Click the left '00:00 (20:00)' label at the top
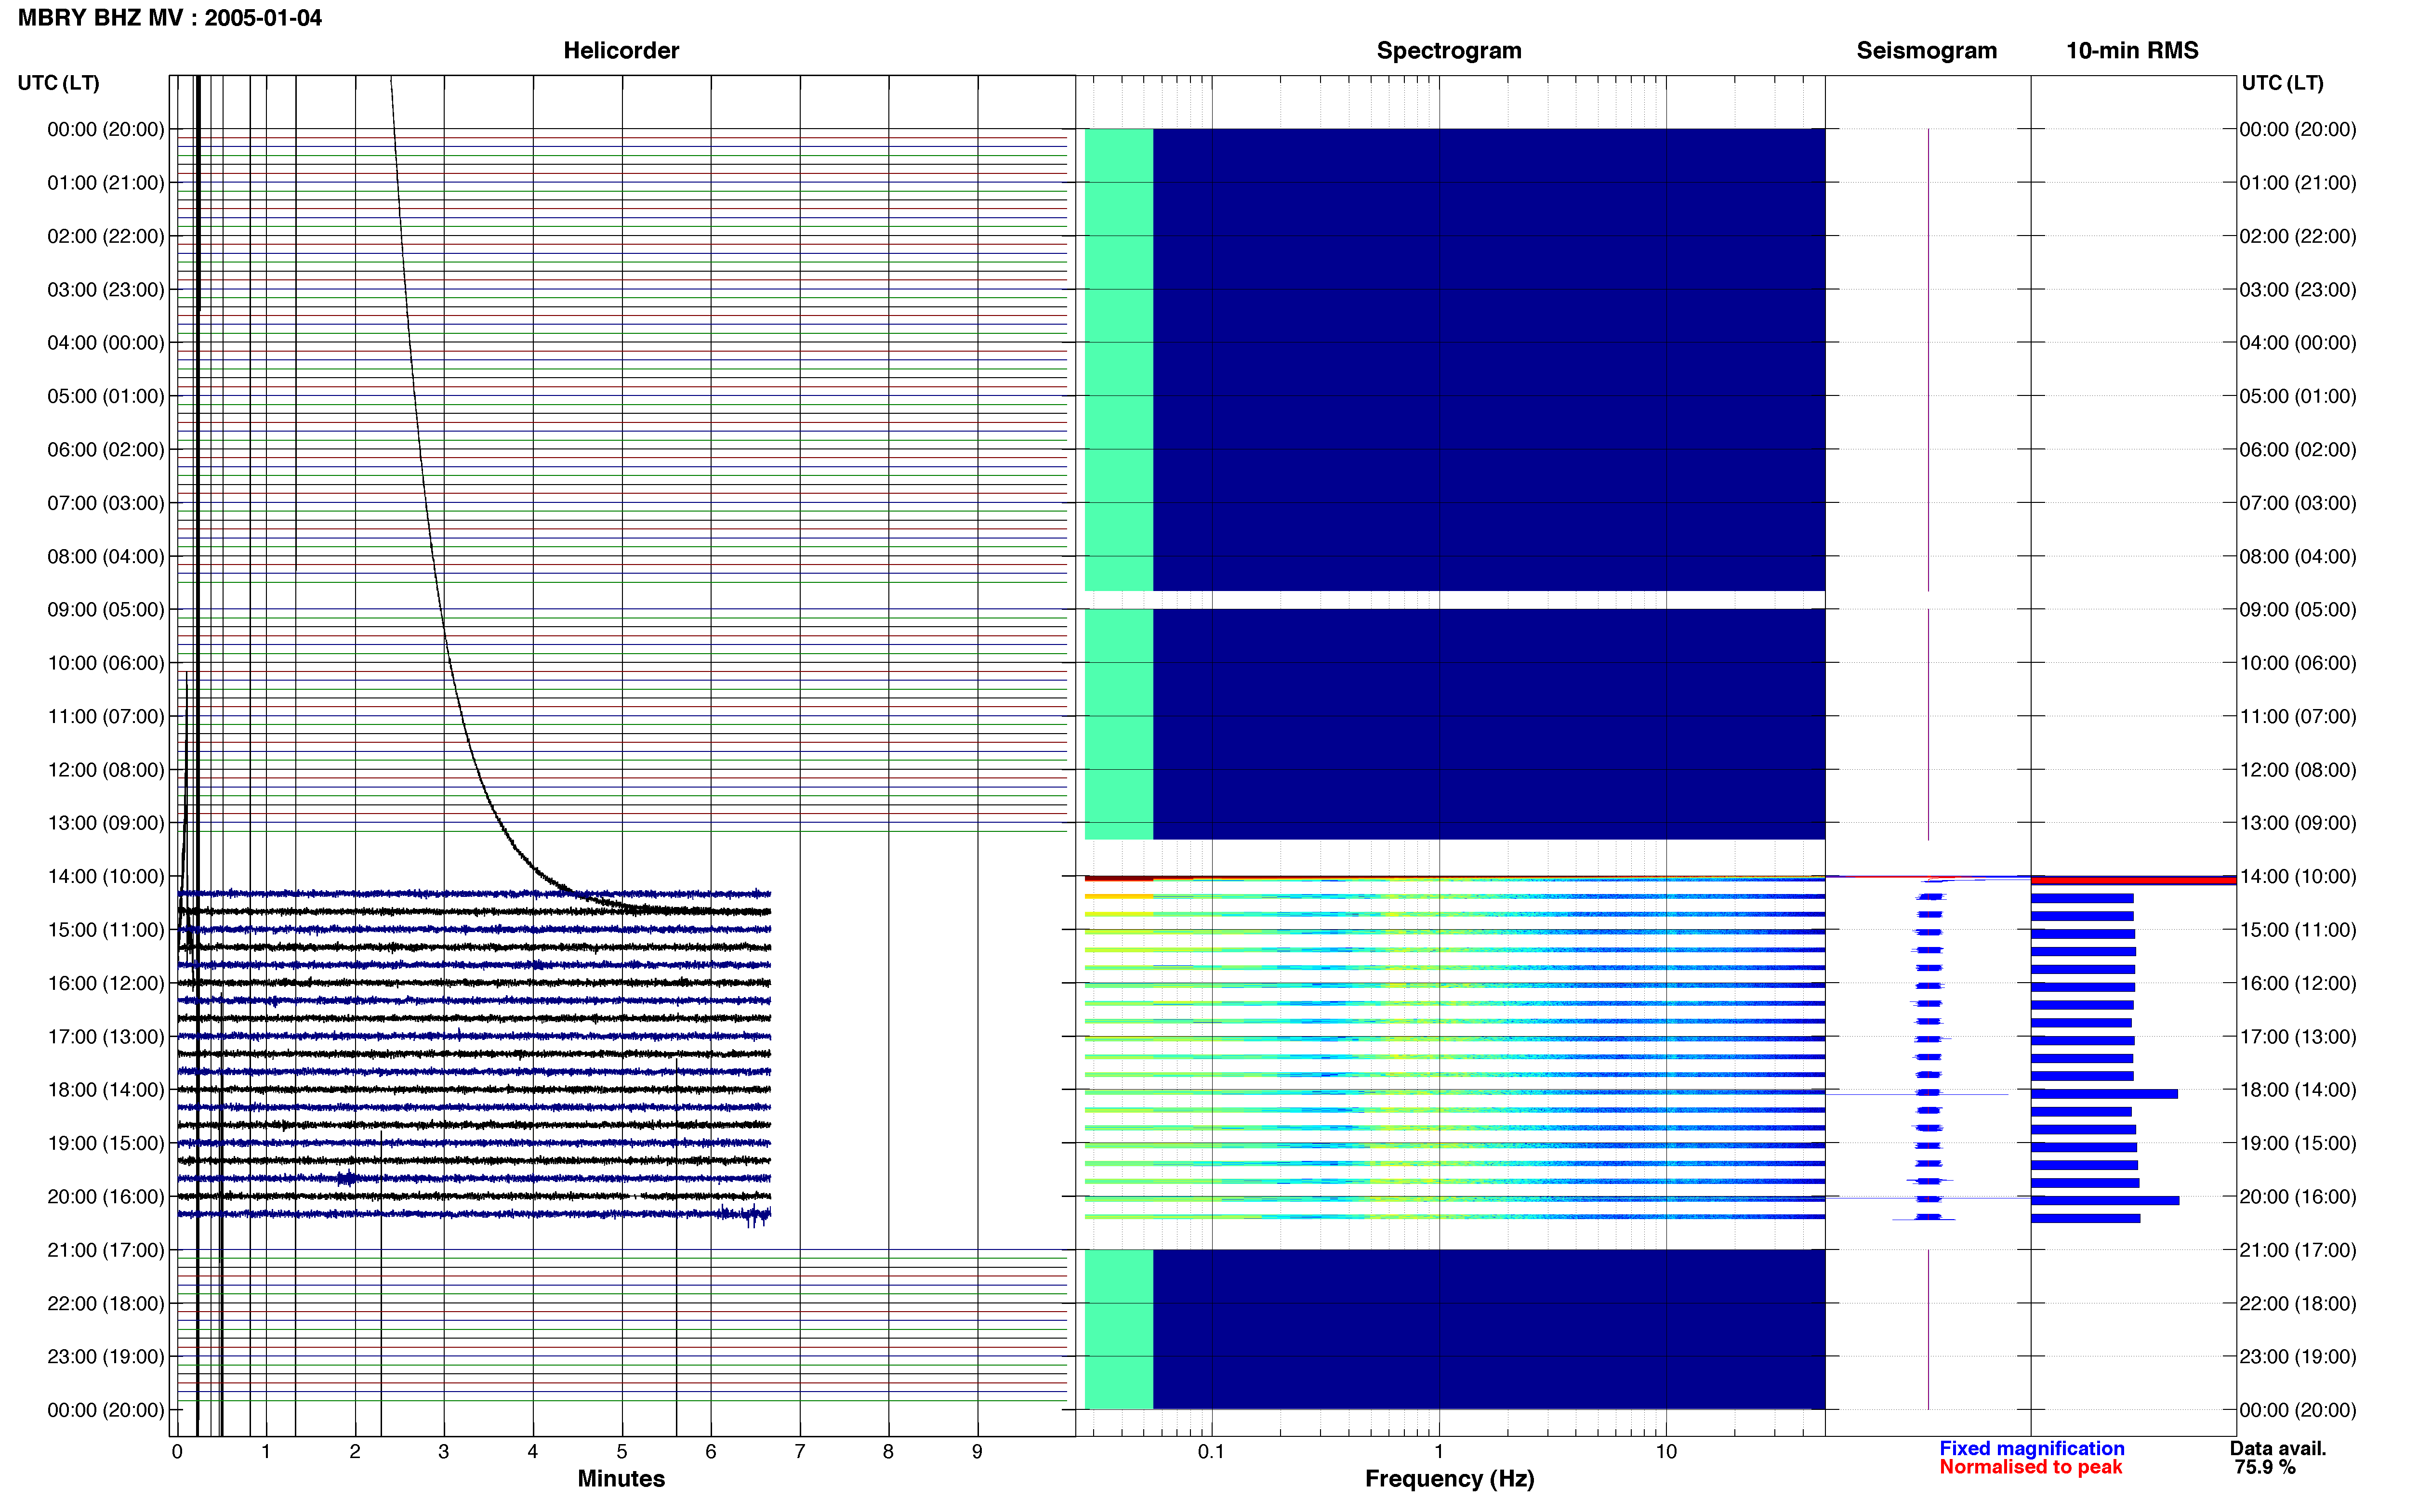 click(106, 129)
